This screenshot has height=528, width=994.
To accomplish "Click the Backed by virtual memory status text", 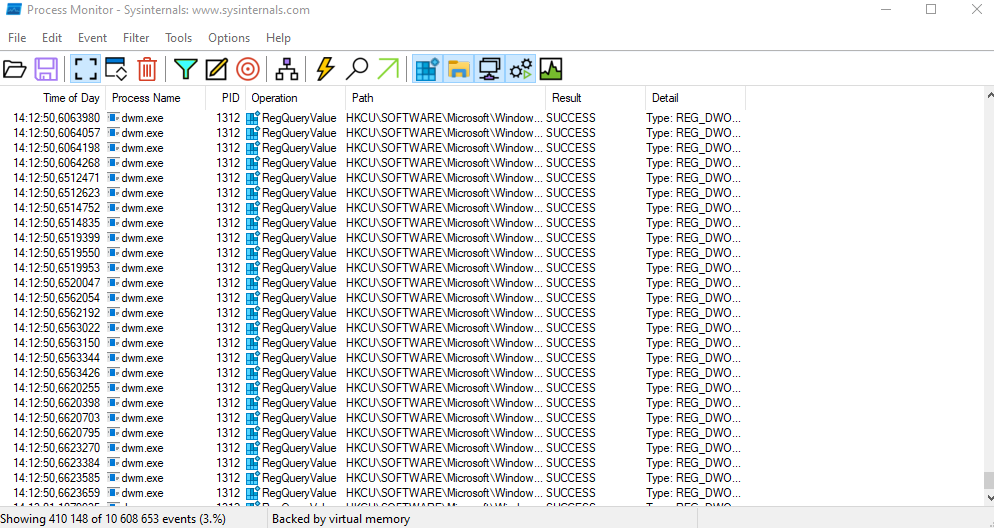I will pos(341,519).
